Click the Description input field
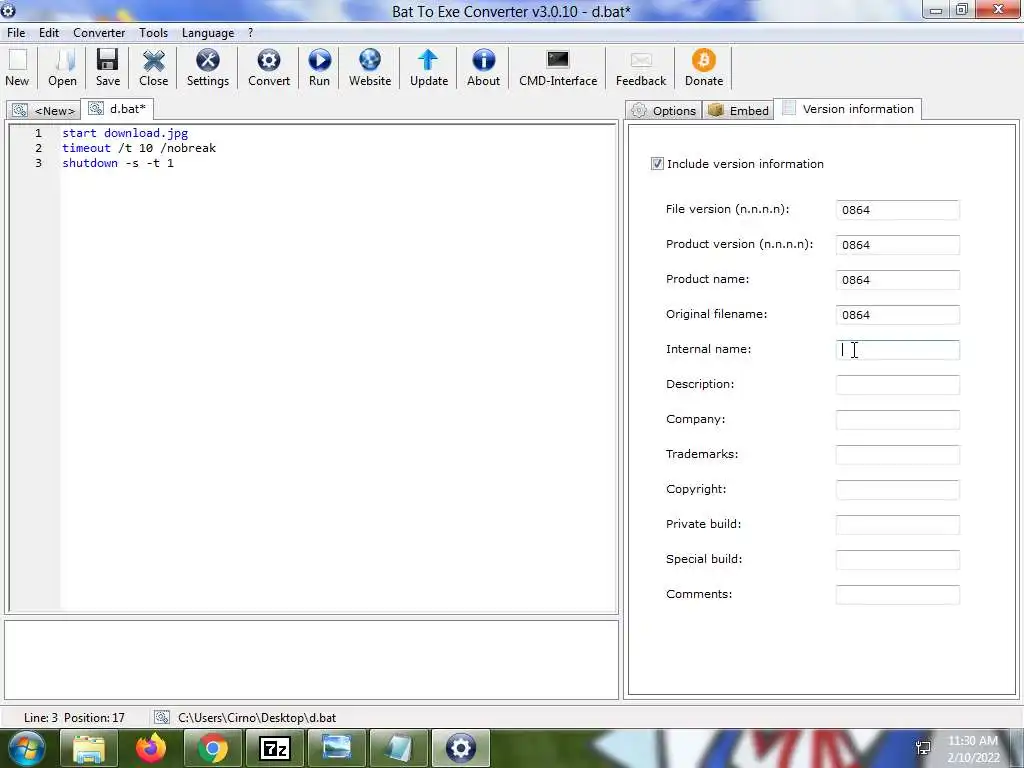Viewport: 1024px width, 768px height. 897,385
